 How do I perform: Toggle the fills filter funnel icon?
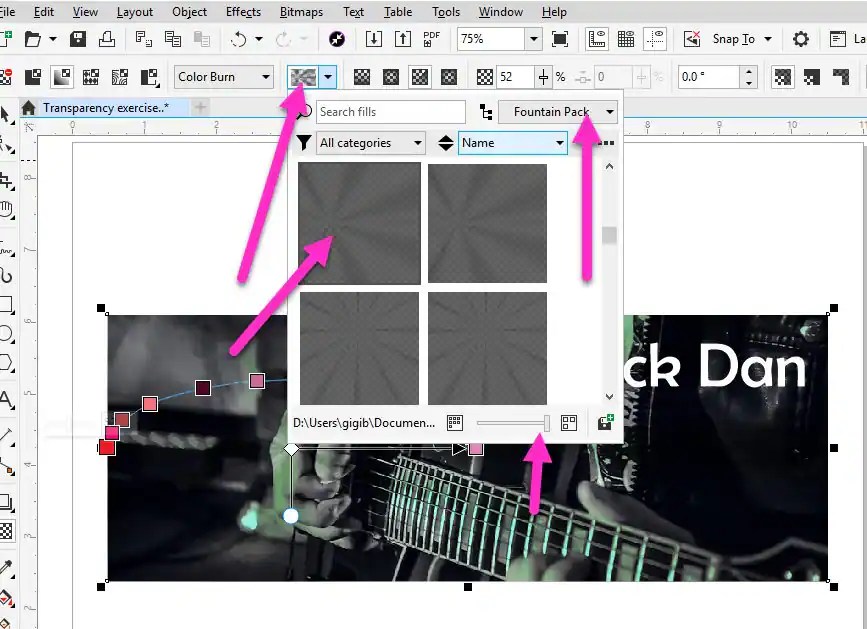click(303, 143)
